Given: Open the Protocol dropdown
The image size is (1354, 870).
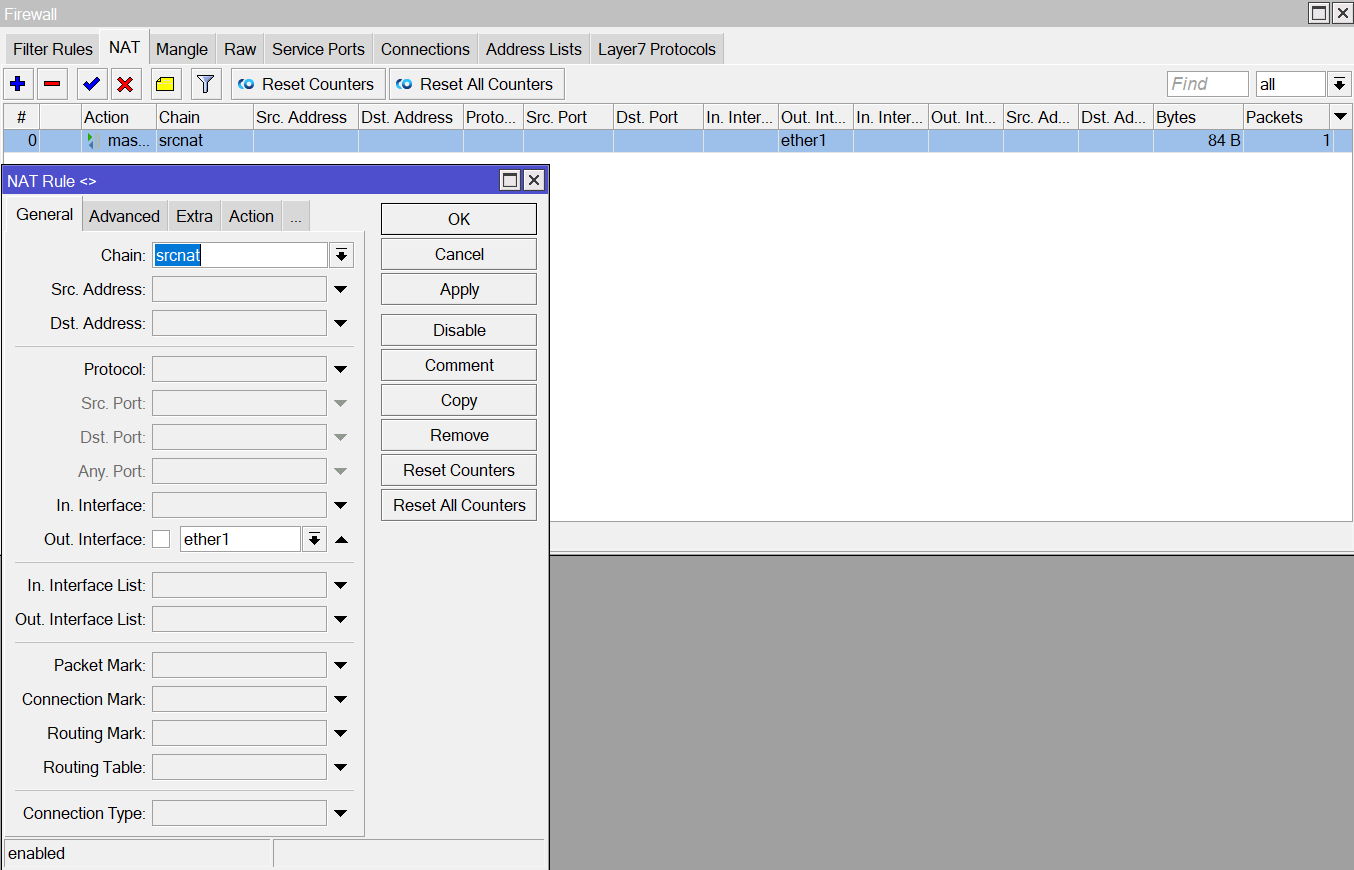Looking at the screenshot, I should (x=341, y=369).
